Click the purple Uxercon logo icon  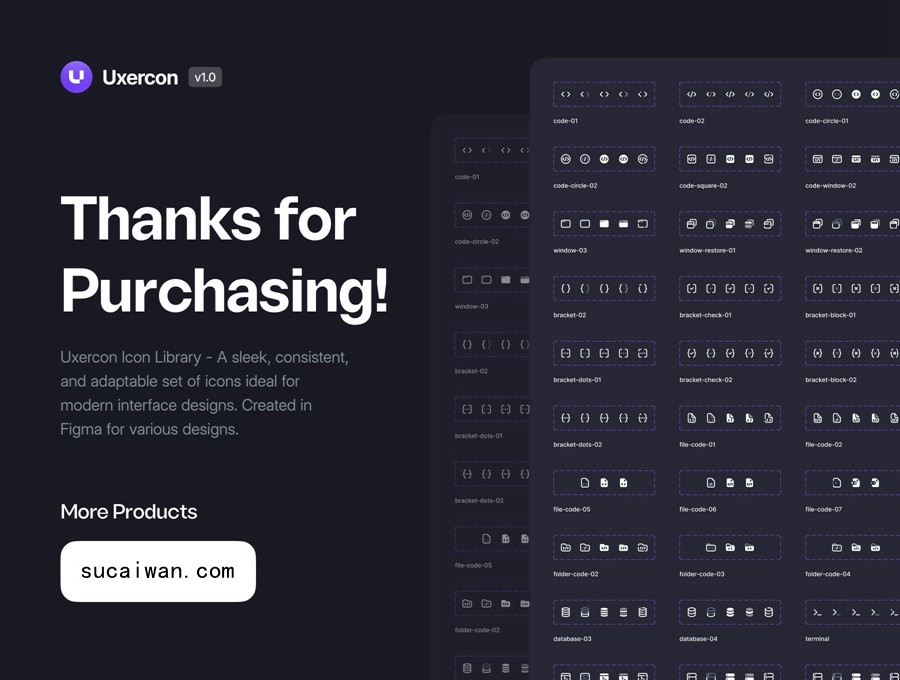point(76,77)
